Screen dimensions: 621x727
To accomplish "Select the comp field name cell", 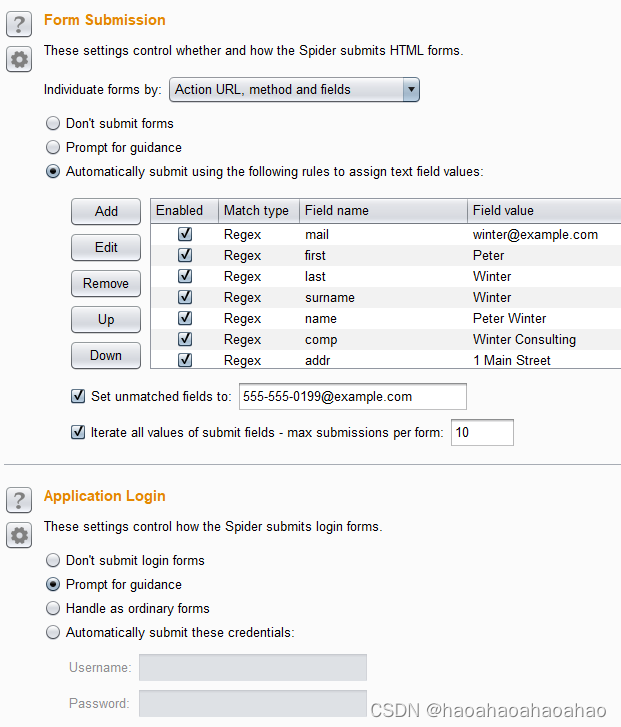I will pos(383,339).
